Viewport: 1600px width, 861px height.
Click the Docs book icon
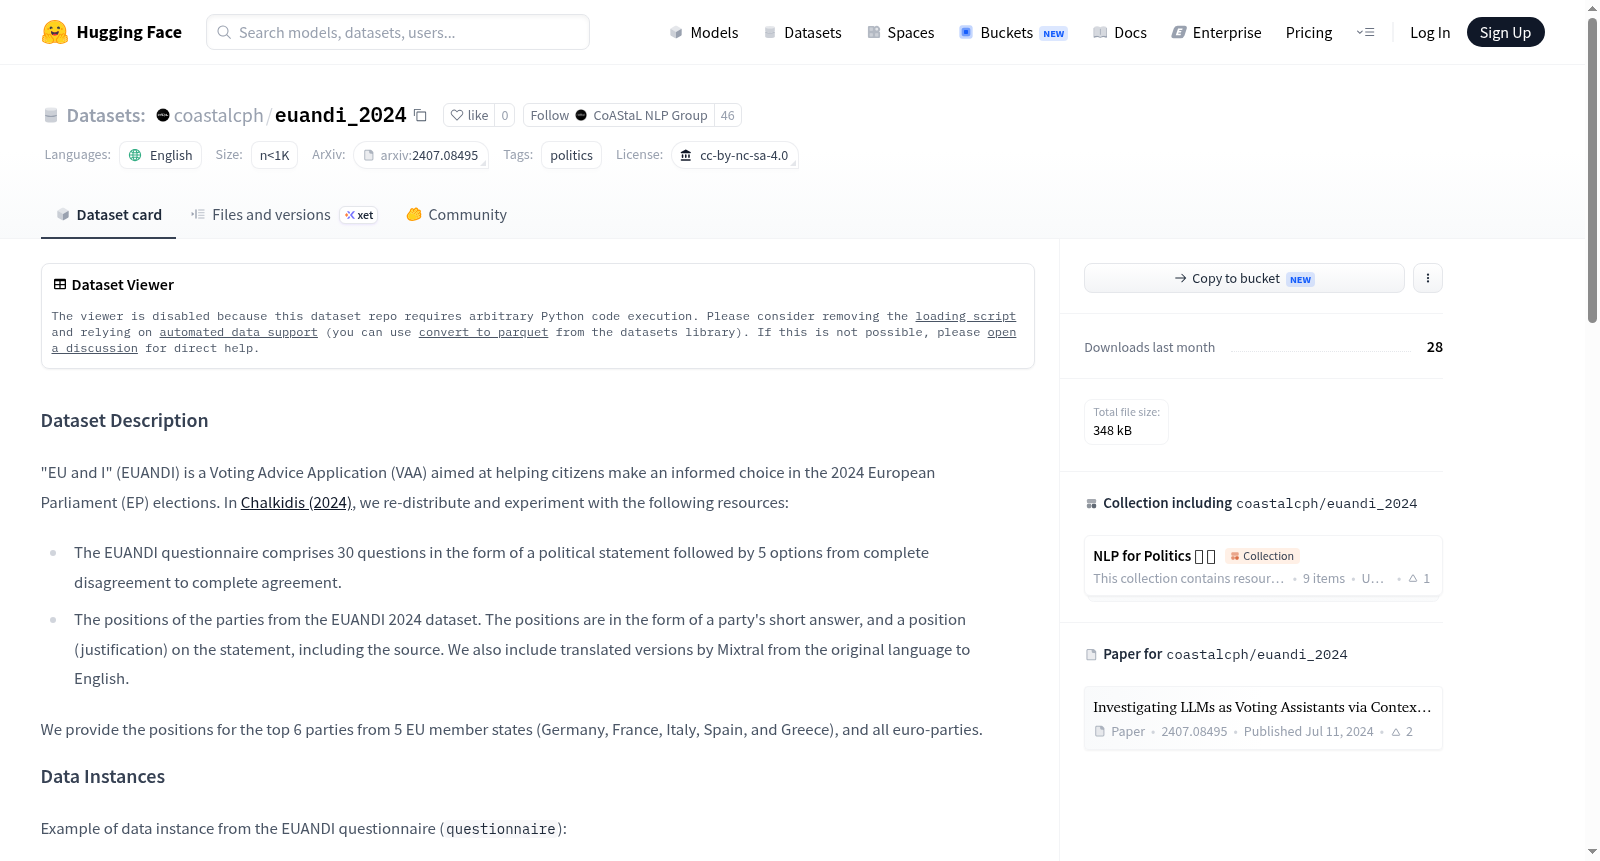pos(1100,32)
